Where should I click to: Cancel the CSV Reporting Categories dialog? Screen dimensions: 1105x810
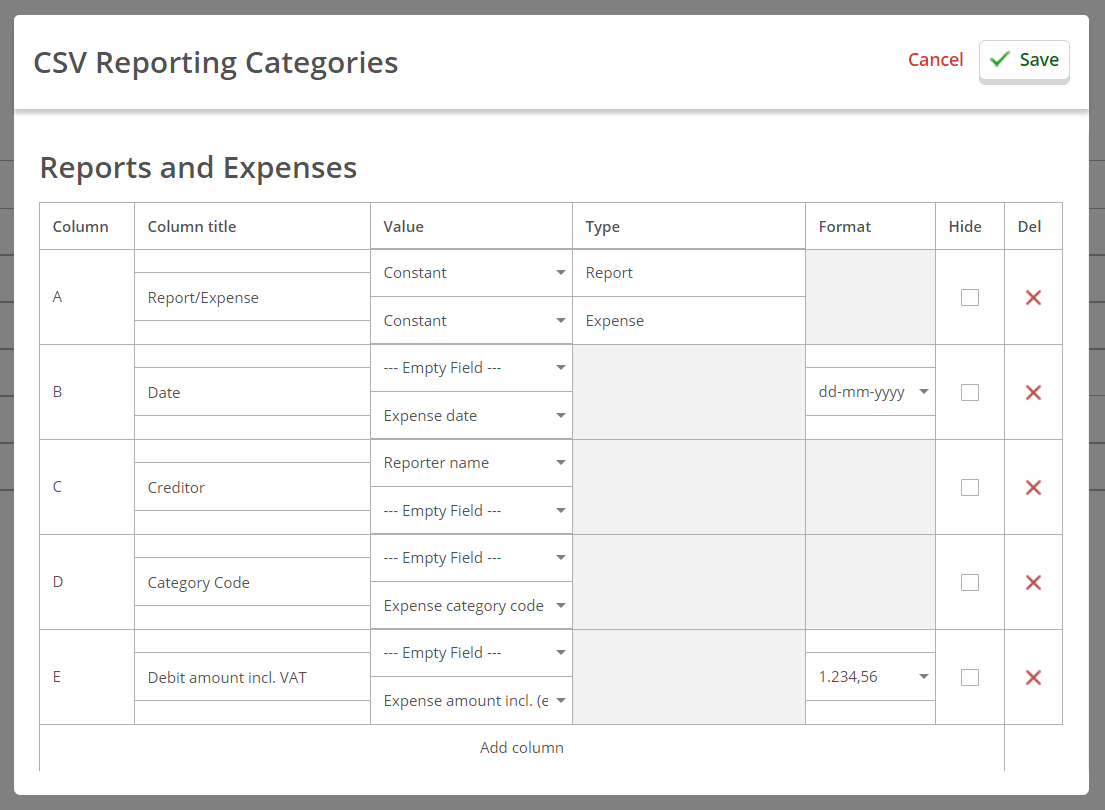[935, 59]
